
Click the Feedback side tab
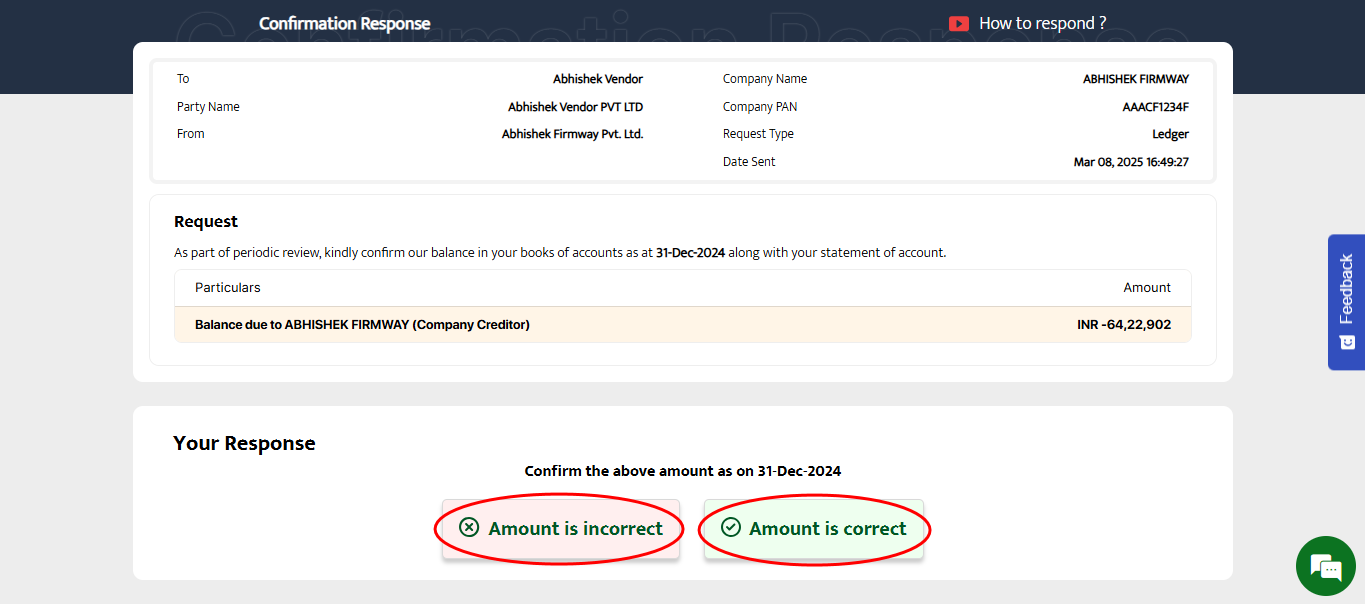tap(1346, 290)
